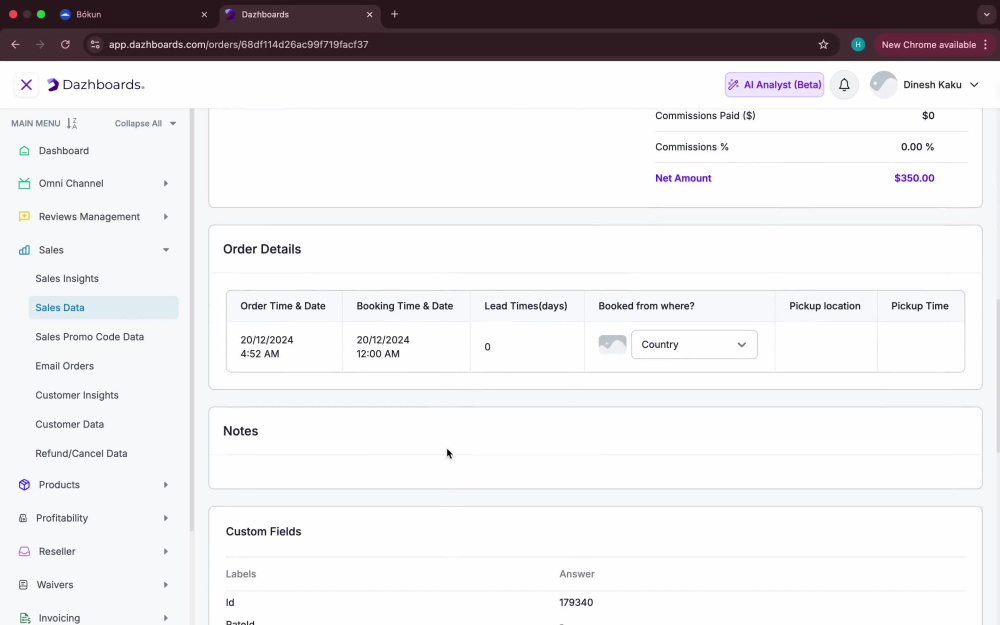Image resolution: width=1000 pixels, height=625 pixels.
Task: Open Sales Promo Code Data
Action: [89, 337]
